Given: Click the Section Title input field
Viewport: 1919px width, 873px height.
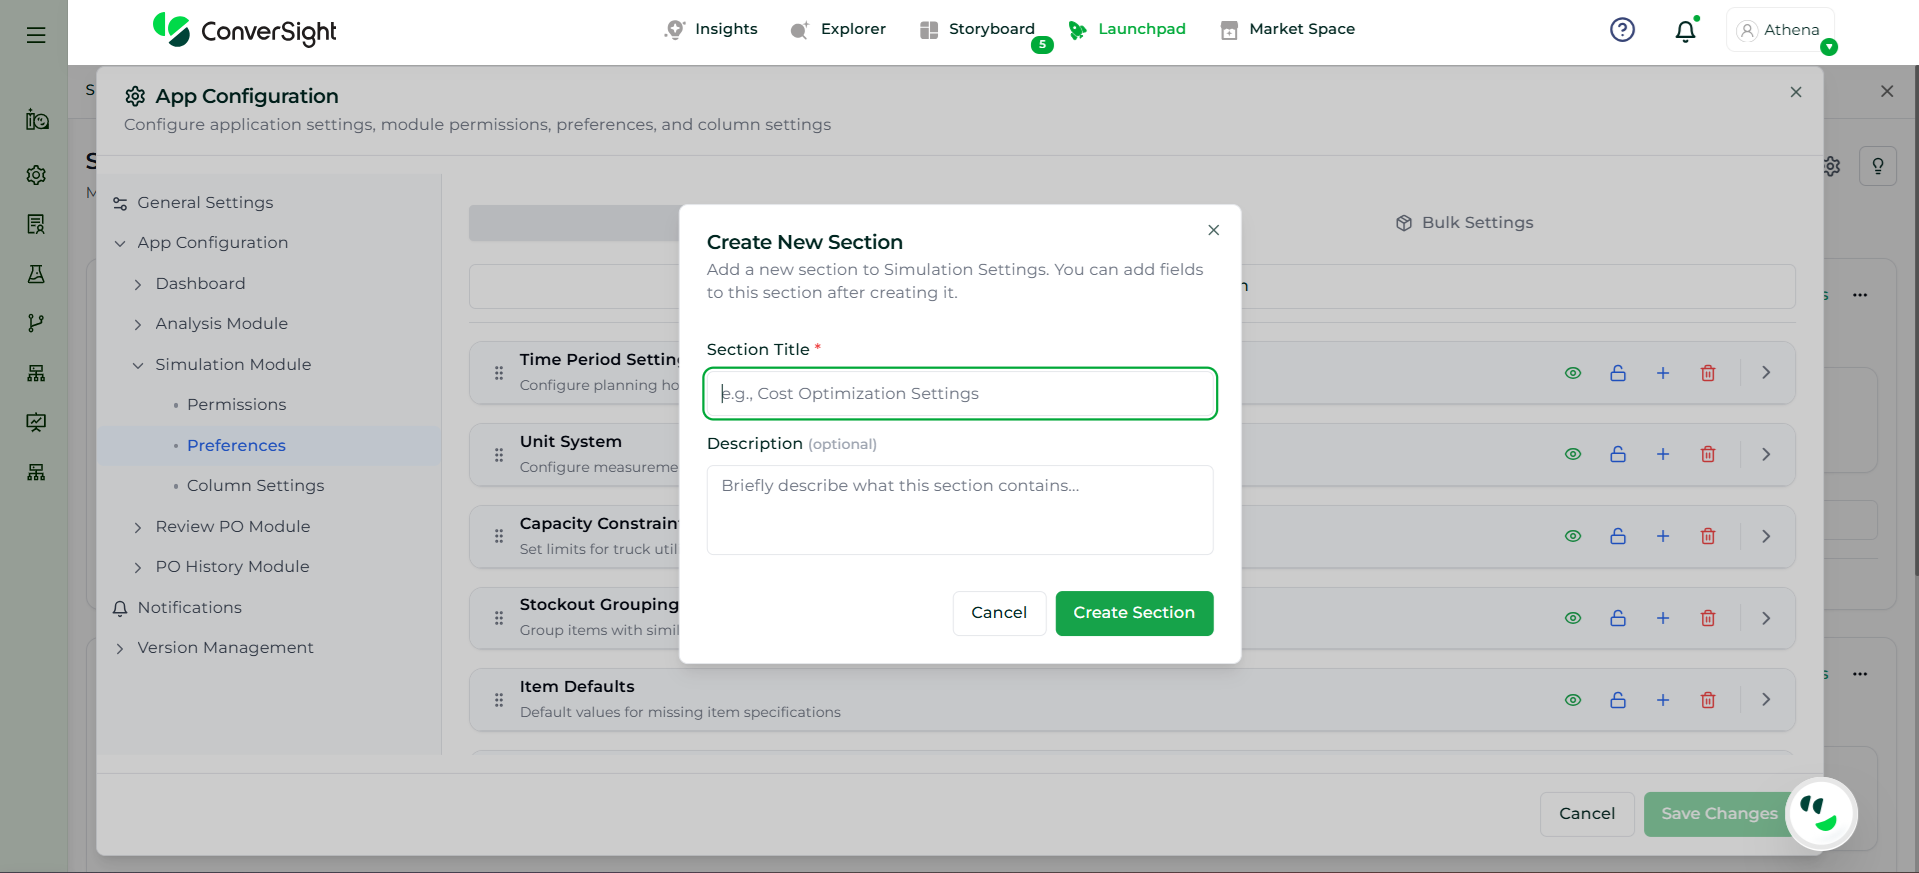Looking at the screenshot, I should [x=959, y=394].
